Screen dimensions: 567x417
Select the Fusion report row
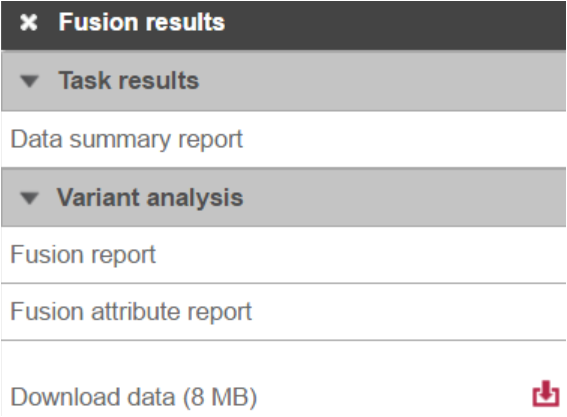[x=284, y=255]
